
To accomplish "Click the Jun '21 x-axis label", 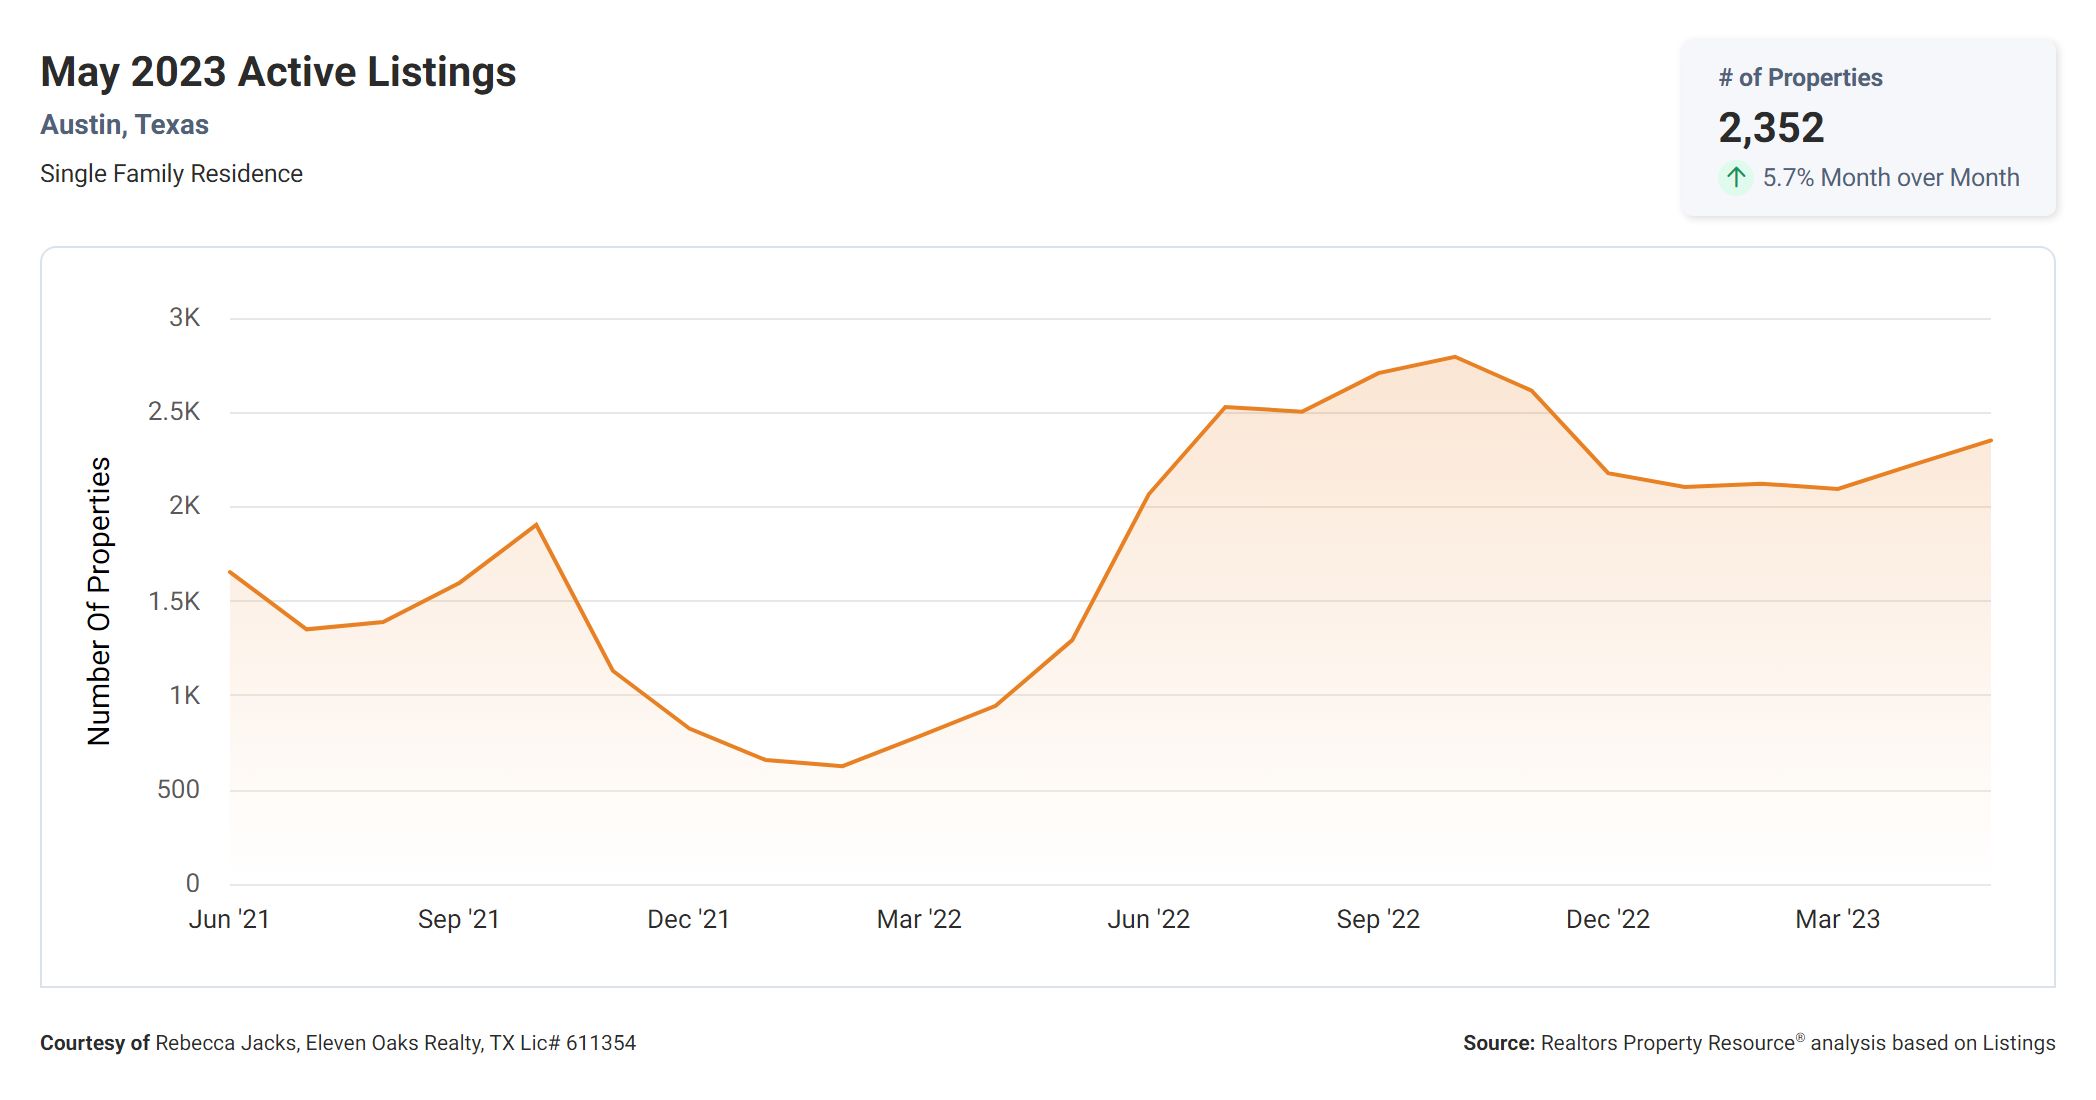I will 229,919.
